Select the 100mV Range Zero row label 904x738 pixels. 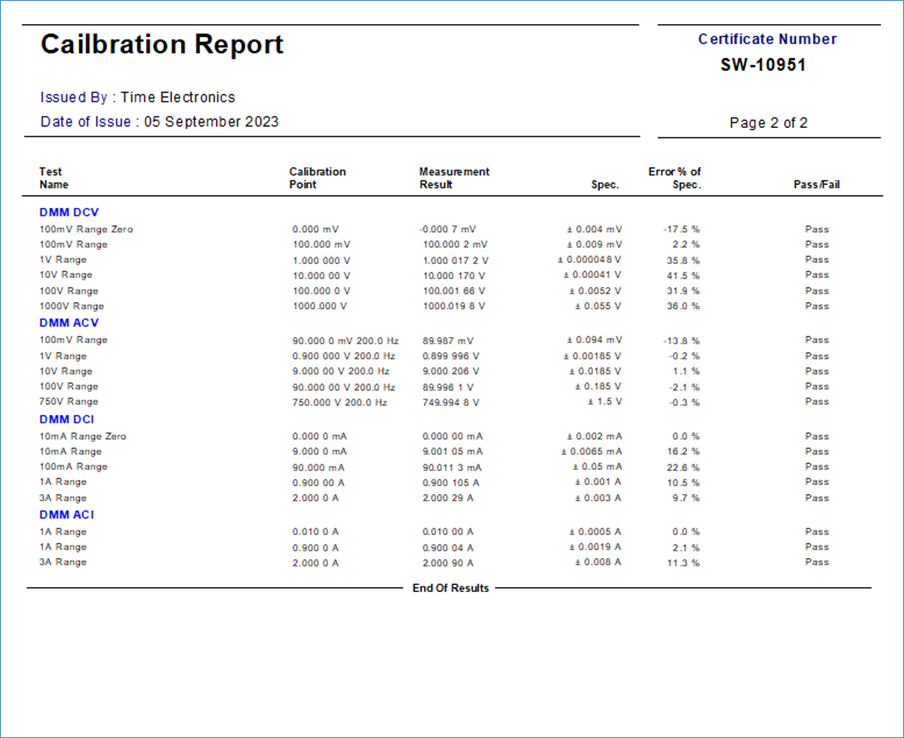86,229
